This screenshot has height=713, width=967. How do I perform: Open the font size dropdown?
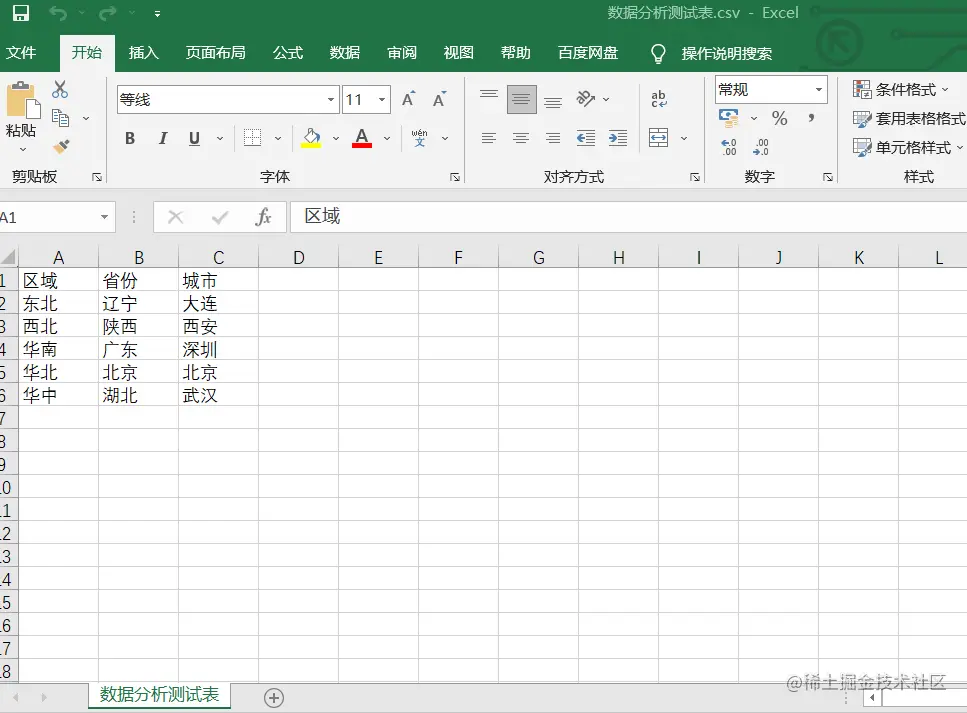[382, 100]
